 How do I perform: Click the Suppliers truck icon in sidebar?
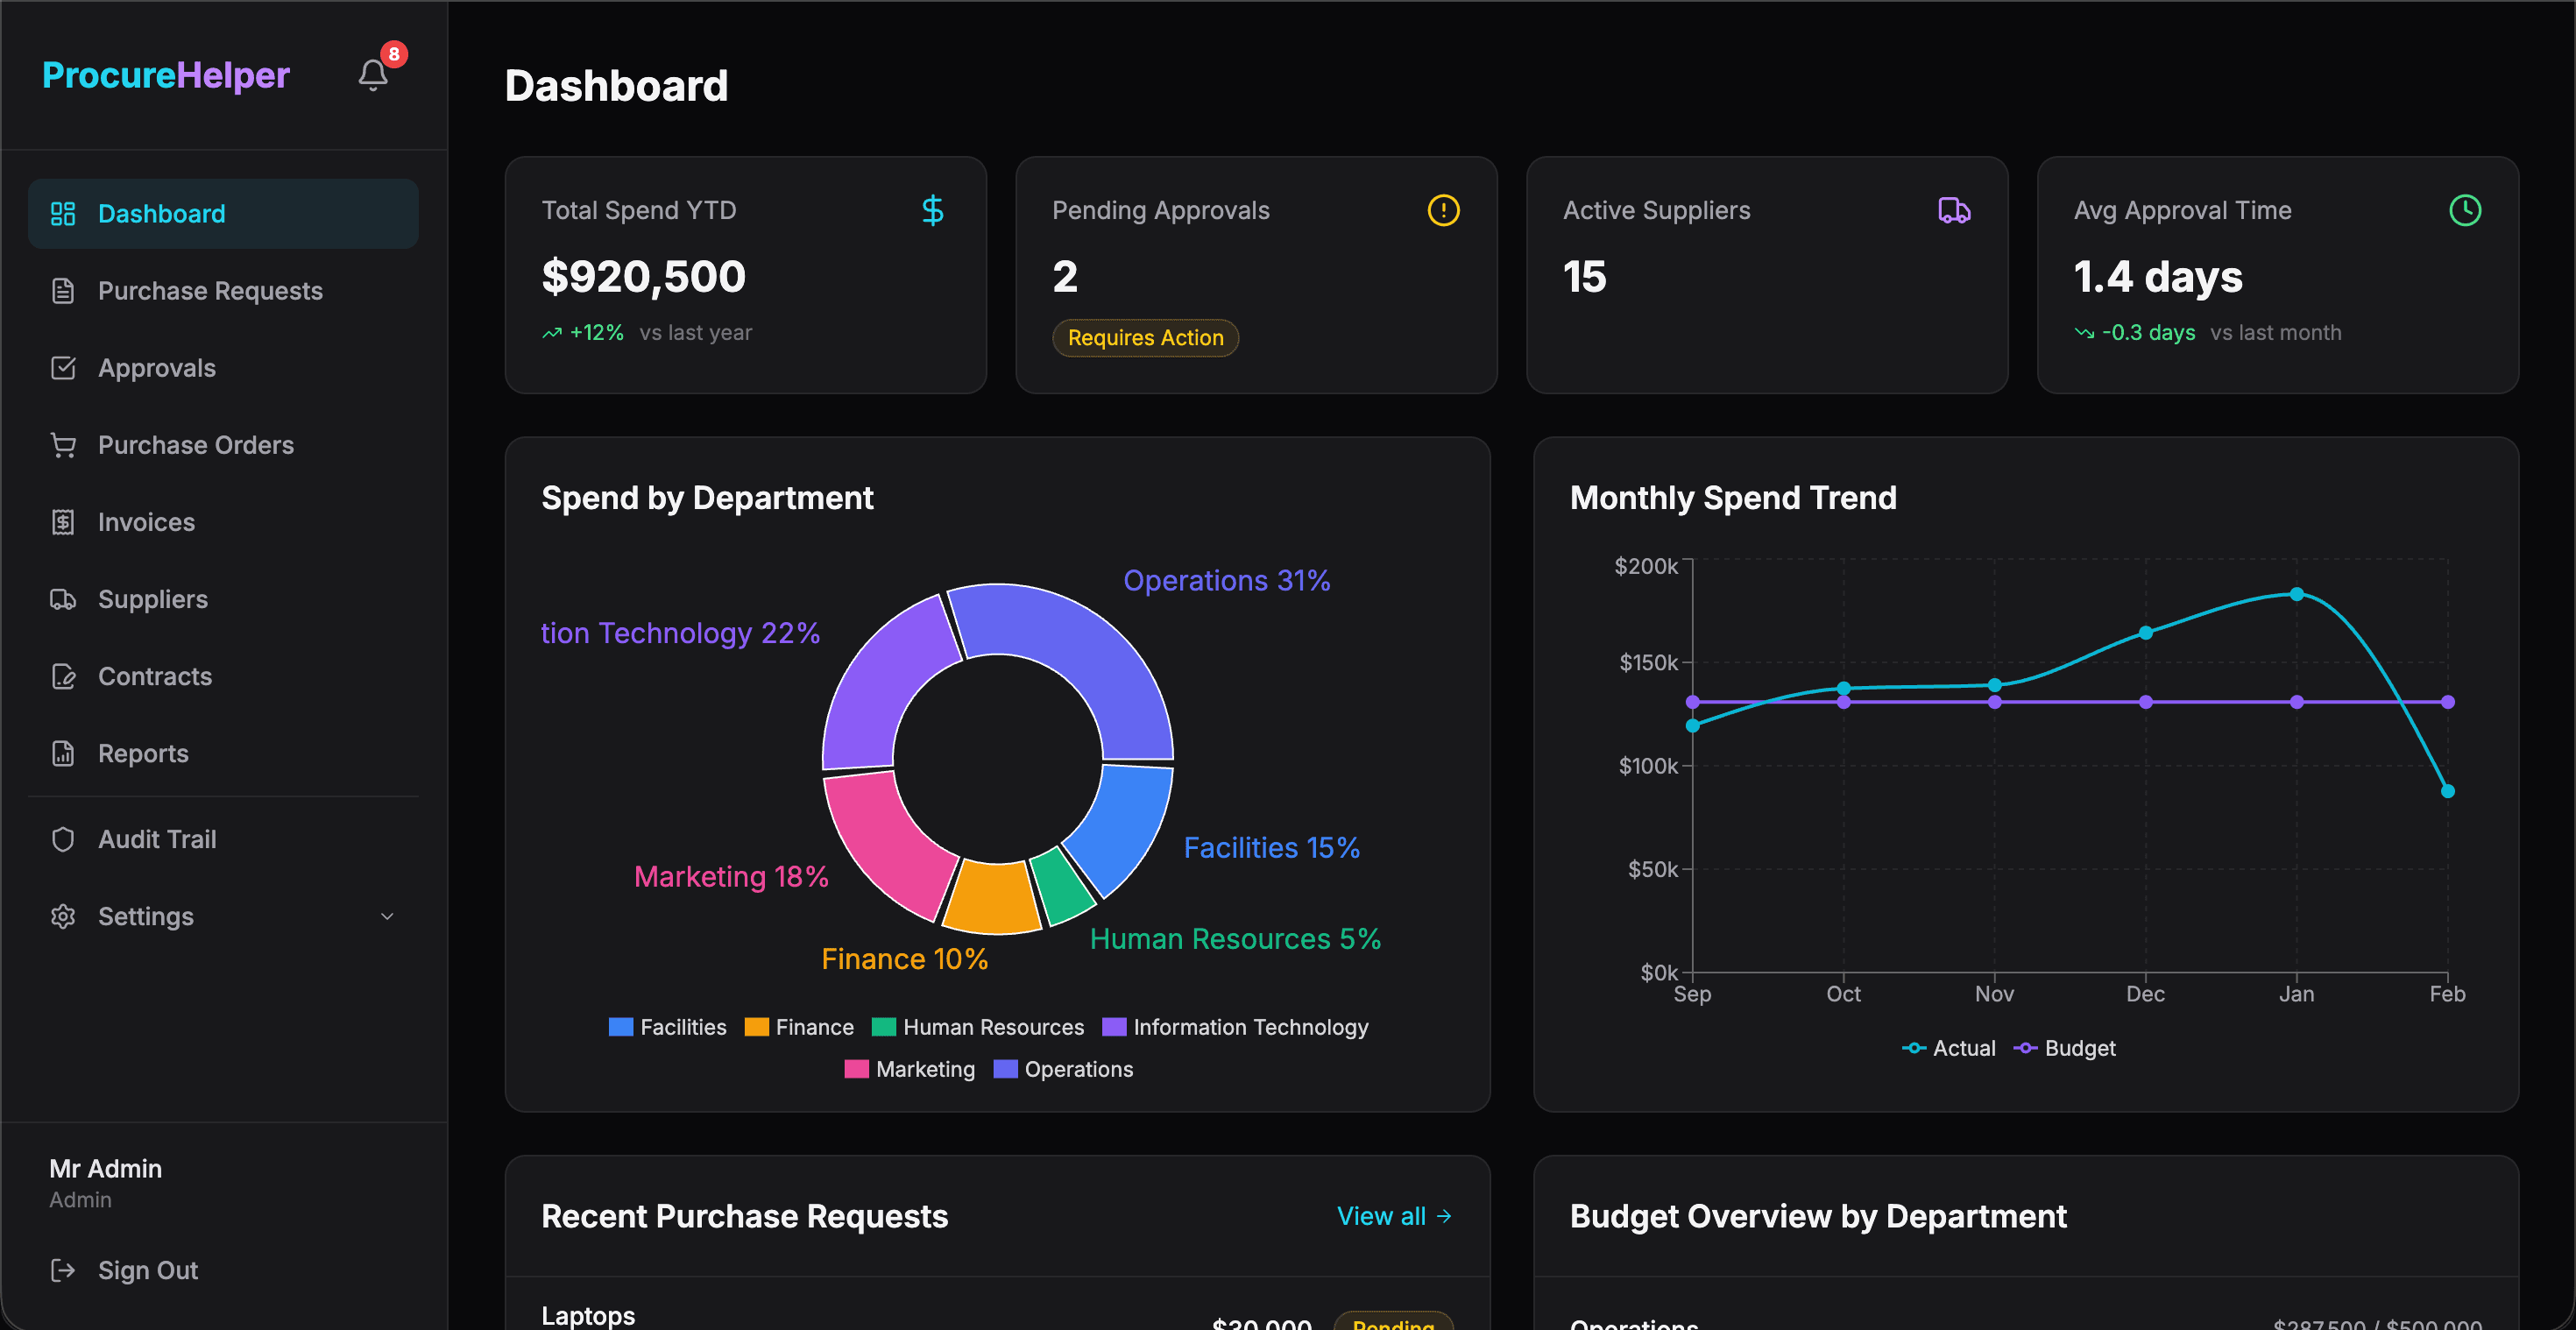tap(63, 599)
